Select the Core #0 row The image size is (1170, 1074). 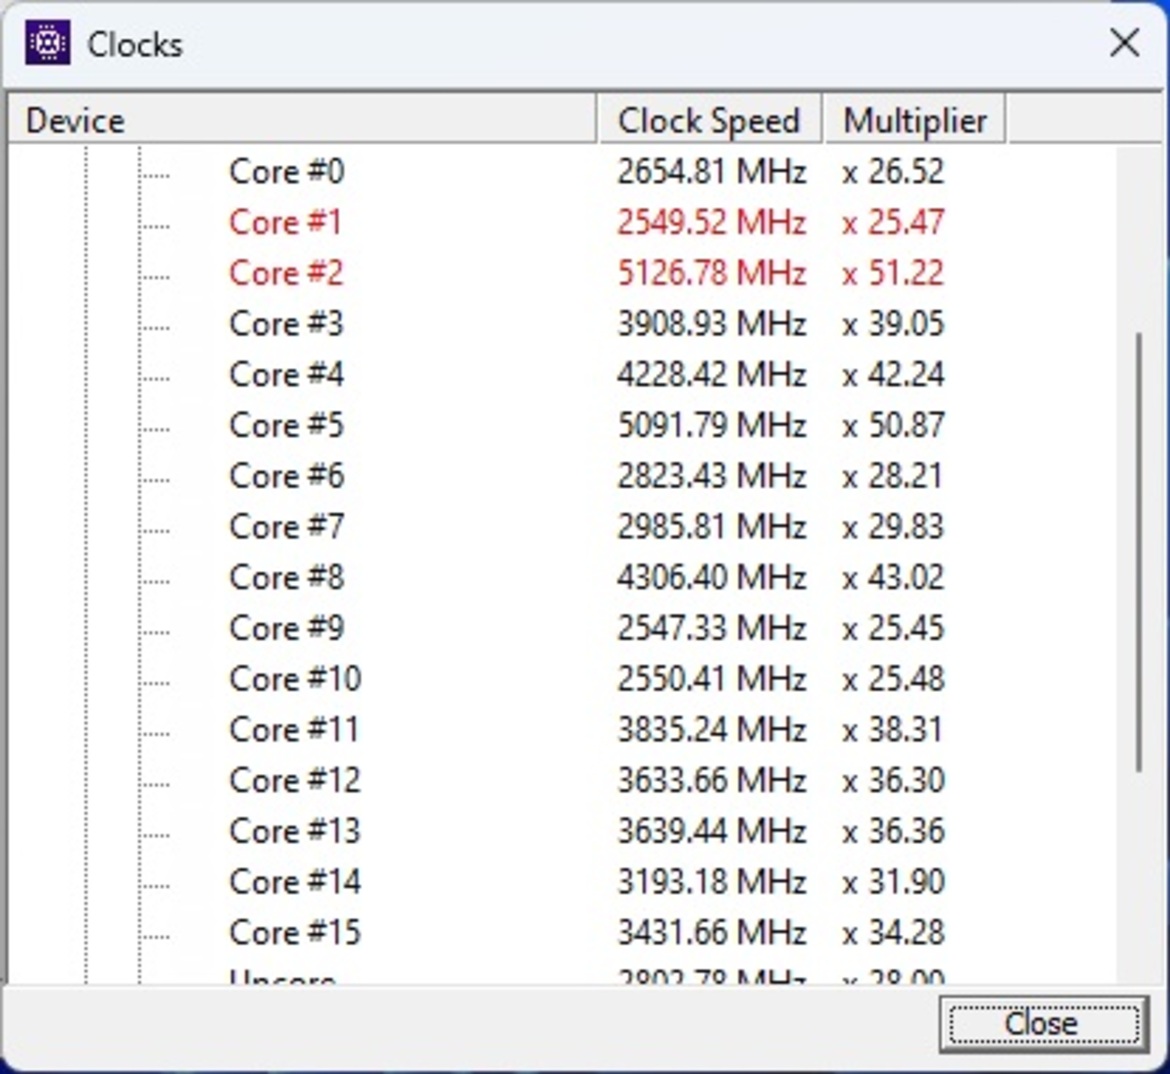[286, 172]
